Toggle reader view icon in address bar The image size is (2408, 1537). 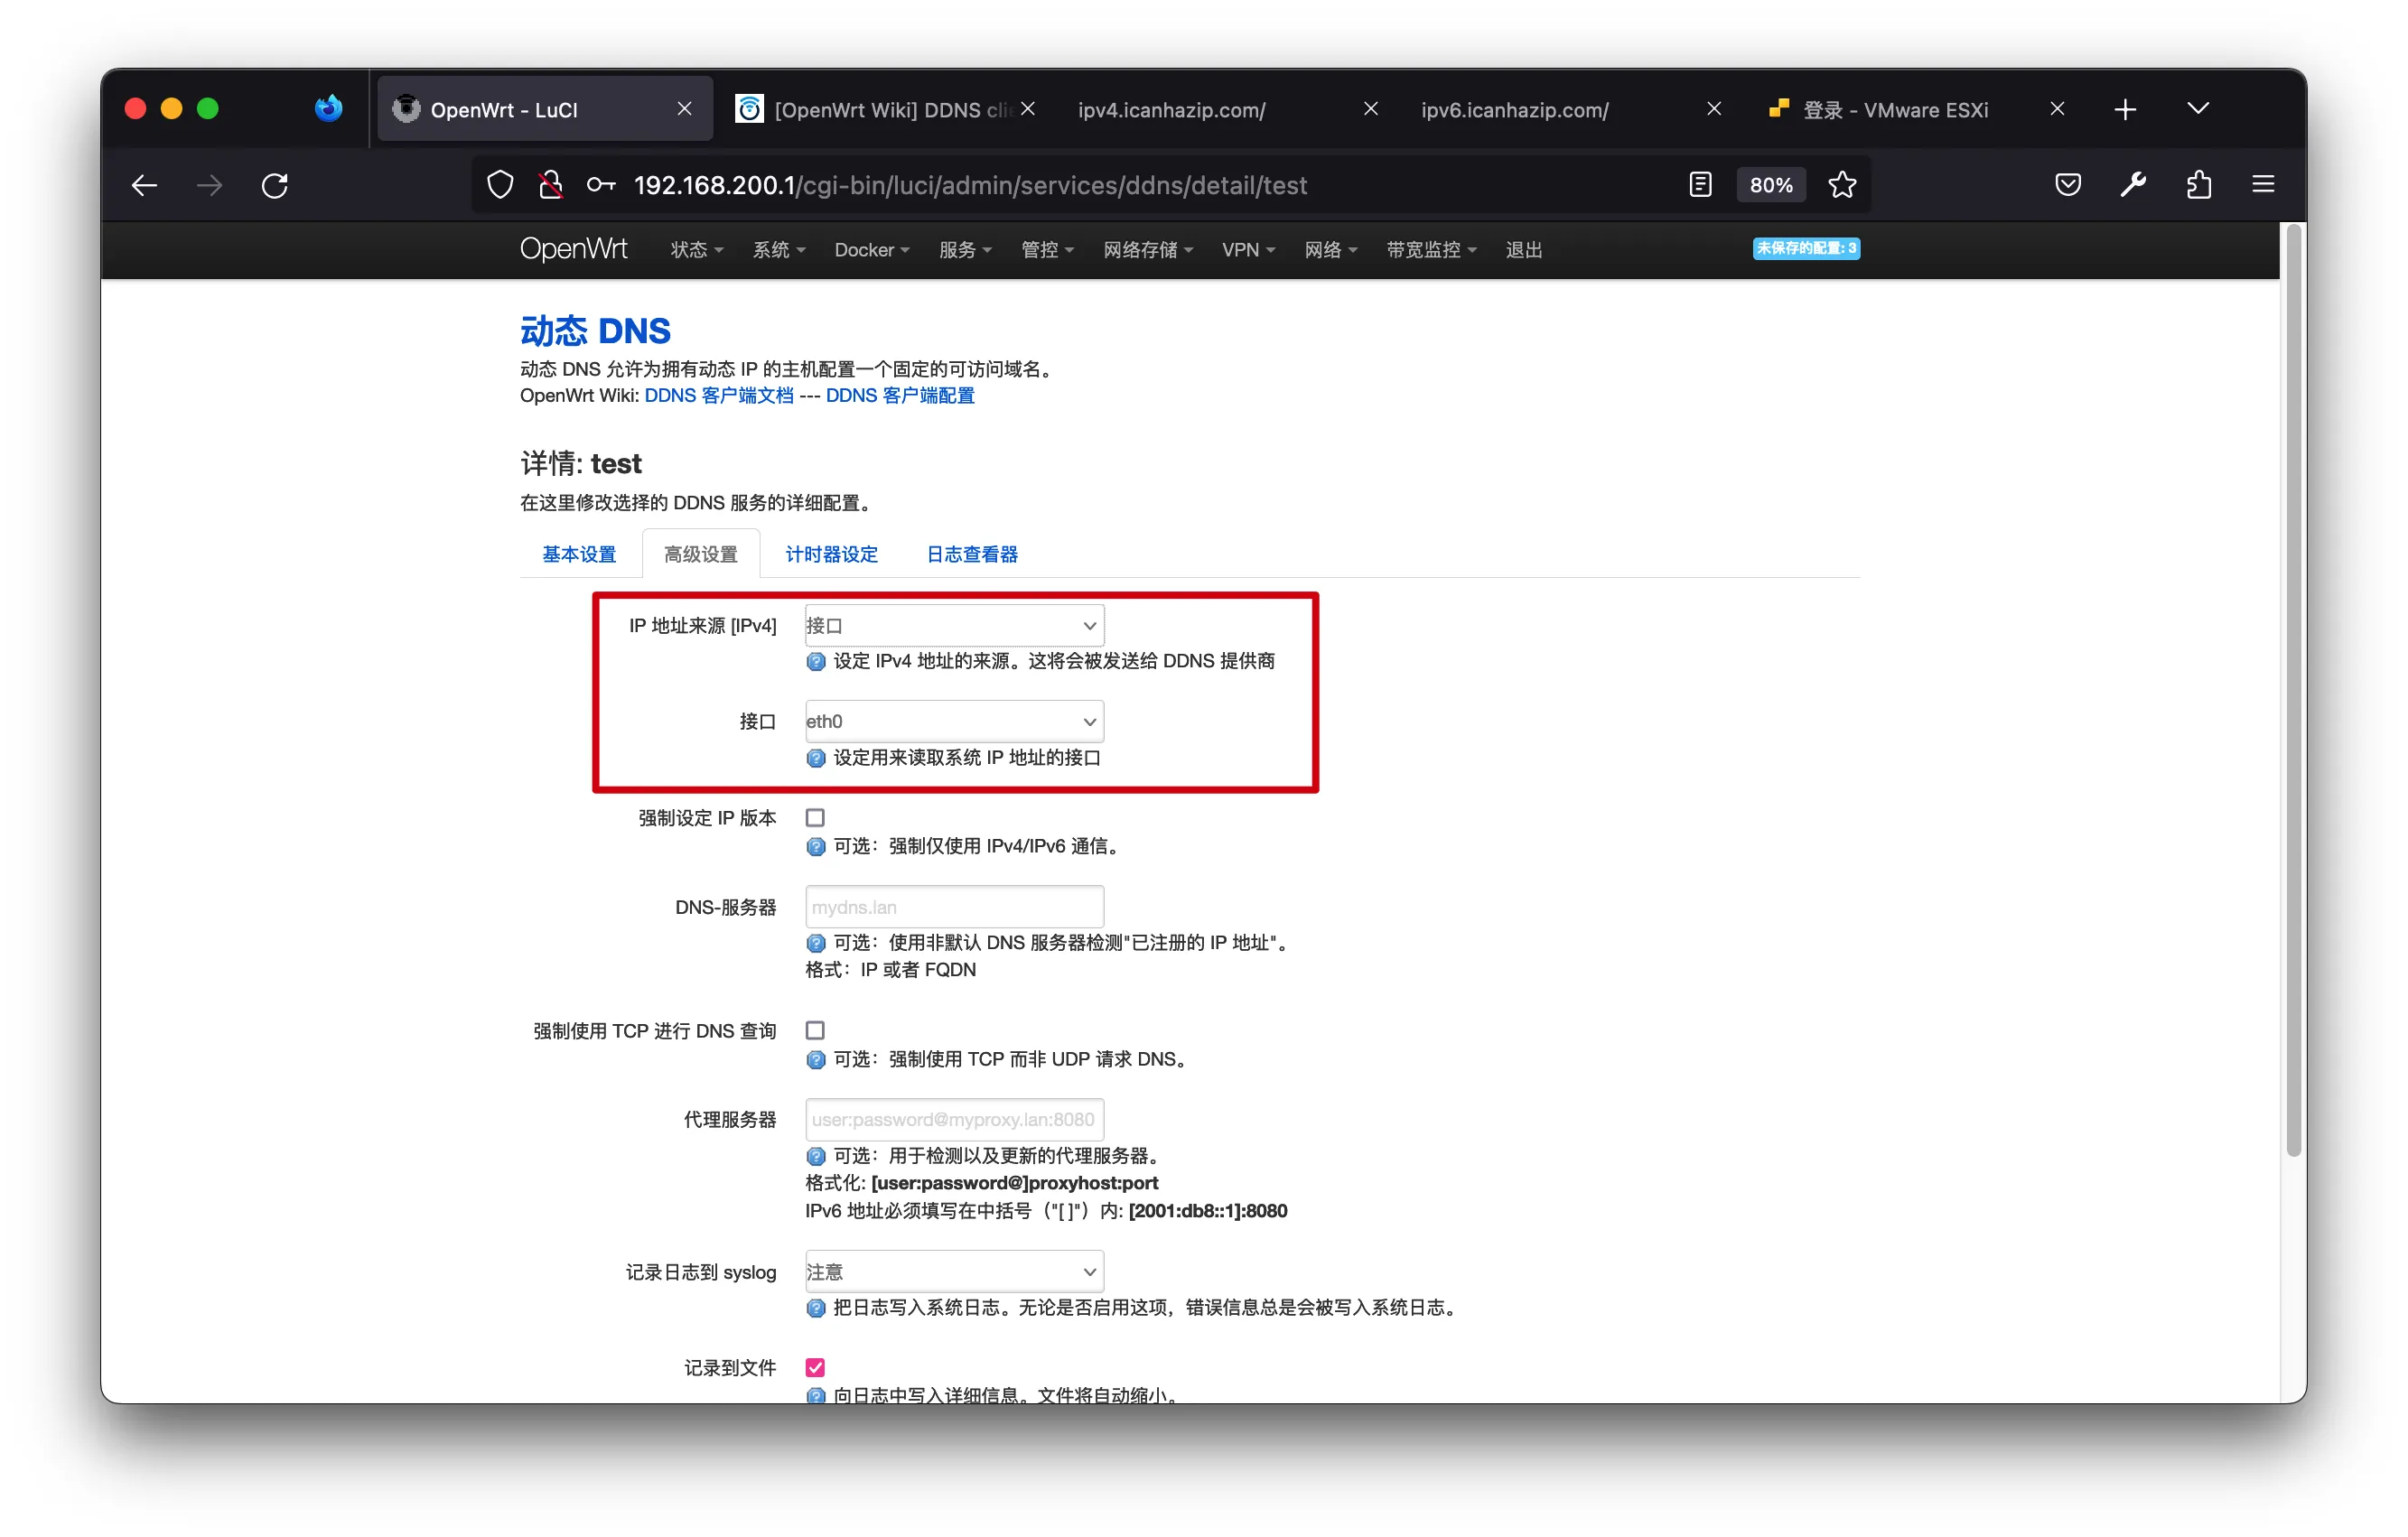click(1700, 185)
